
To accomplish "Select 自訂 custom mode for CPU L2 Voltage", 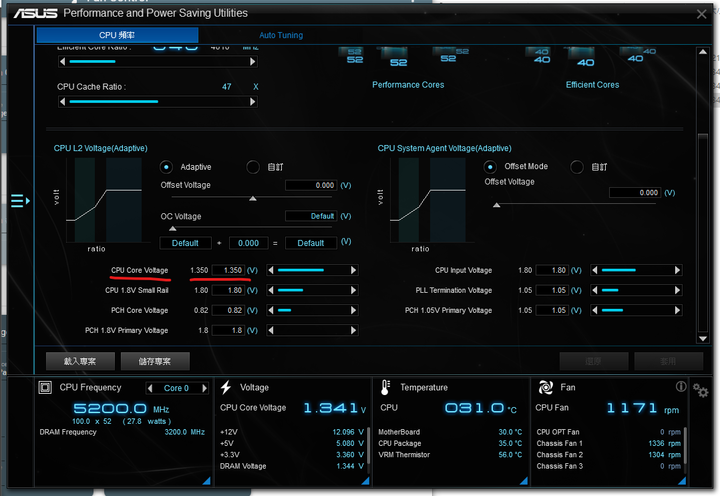I will click(253, 167).
